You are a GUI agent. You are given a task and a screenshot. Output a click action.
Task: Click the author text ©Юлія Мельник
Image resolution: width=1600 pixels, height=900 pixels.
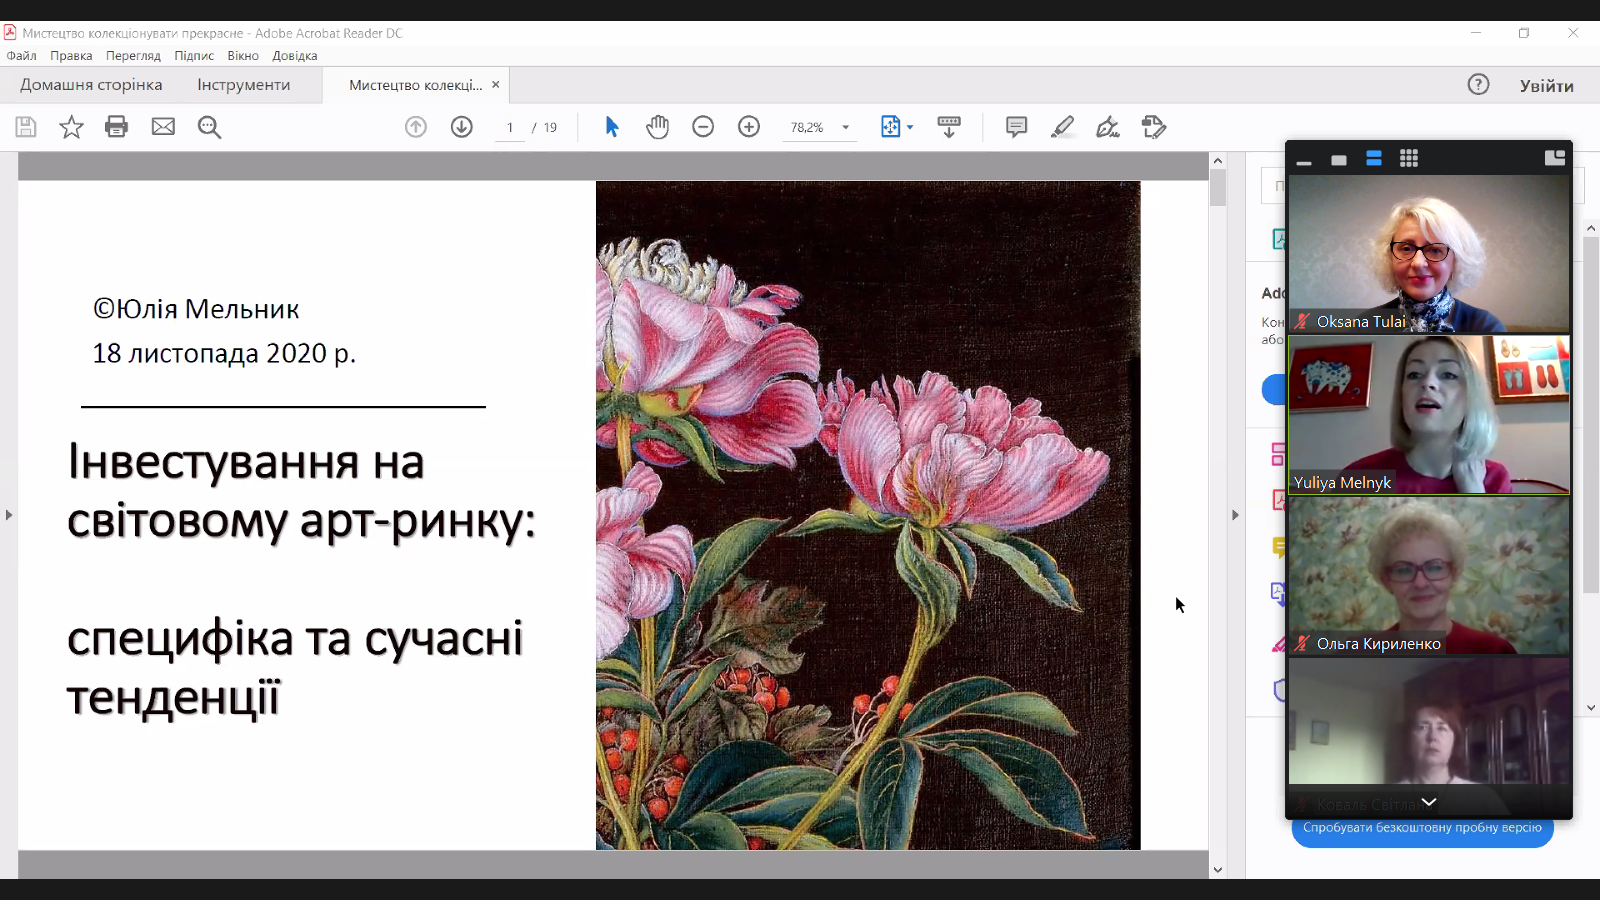[196, 309]
